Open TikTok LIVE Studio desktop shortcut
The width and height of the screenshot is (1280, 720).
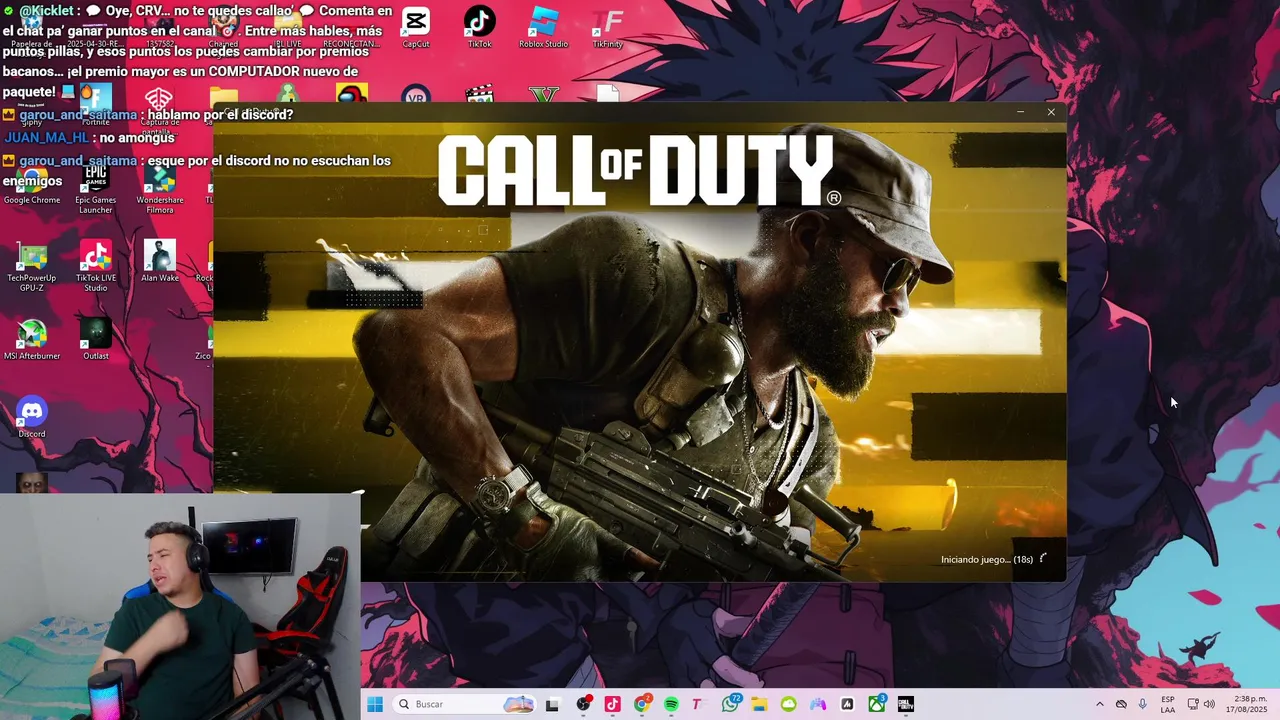pyautogui.click(x=96, y=267)
